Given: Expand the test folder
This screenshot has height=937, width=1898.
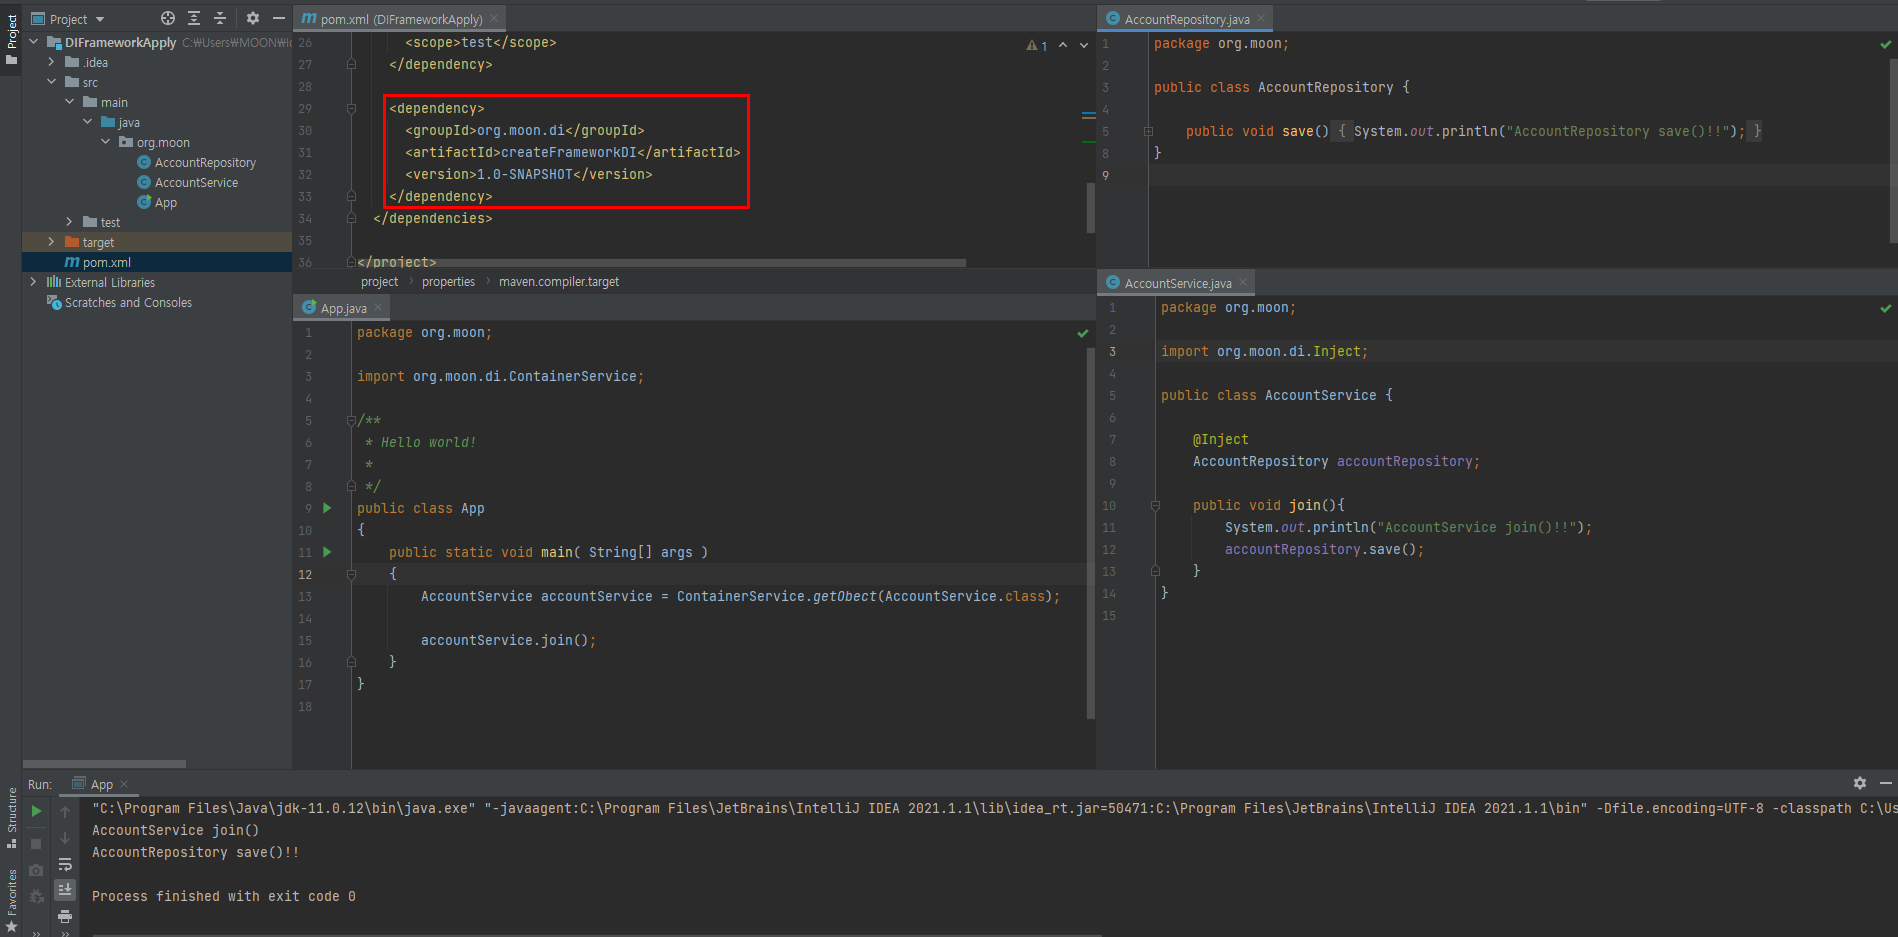Looking at the screenshot, I should click(70, 222).
